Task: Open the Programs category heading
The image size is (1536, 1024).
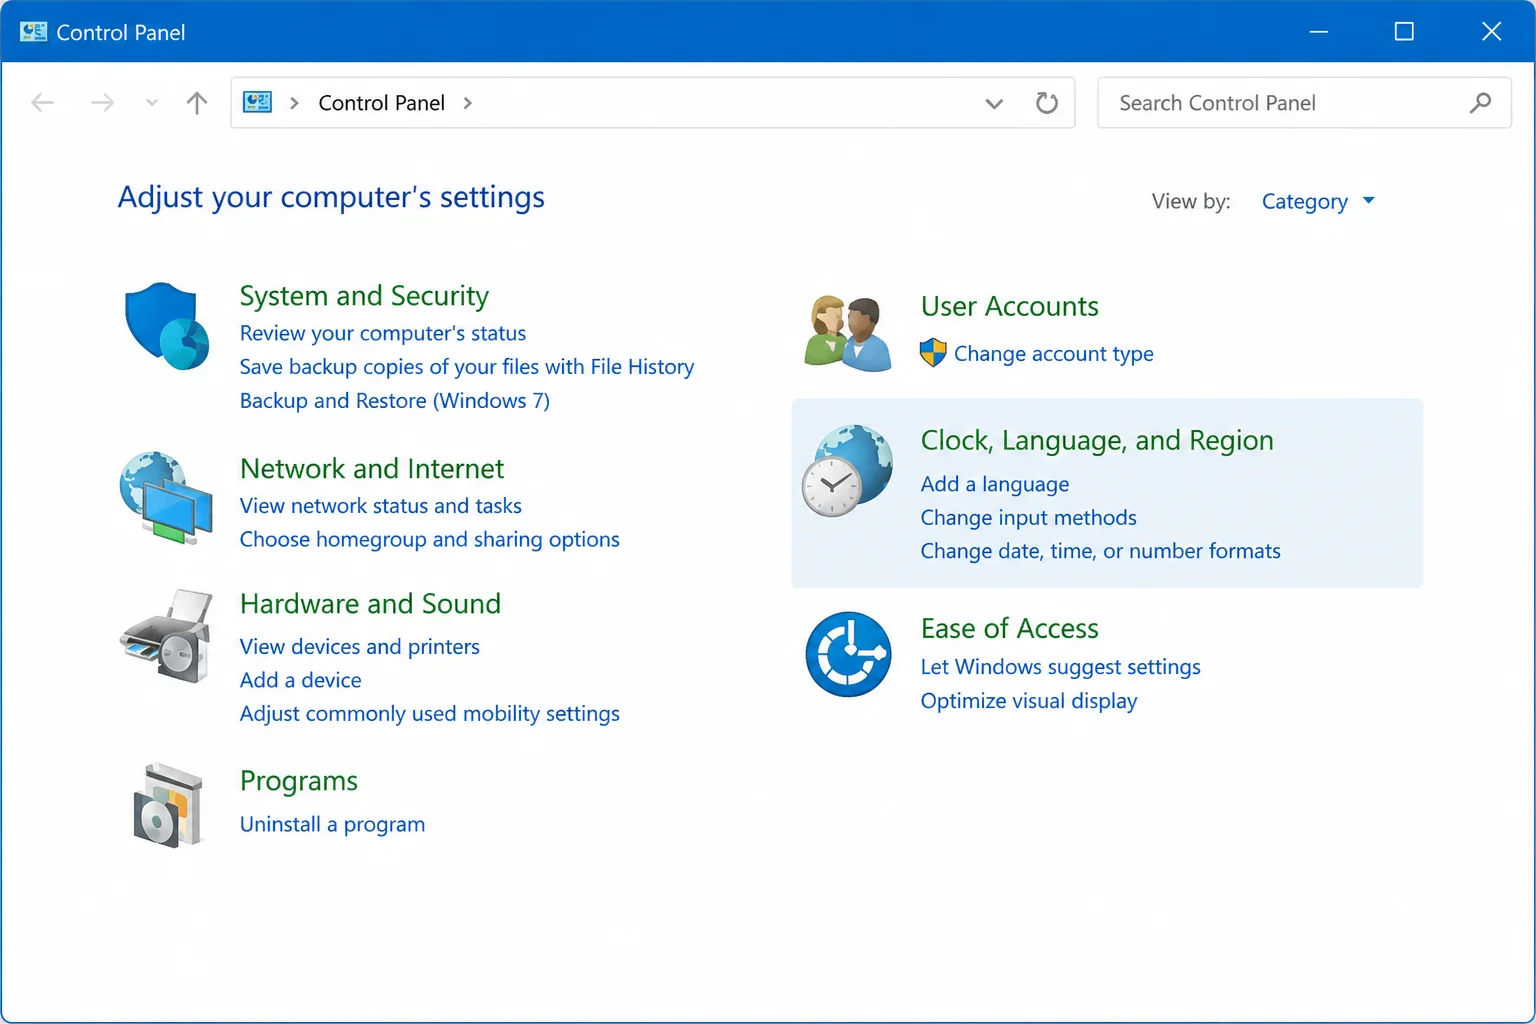Action: click(299, 781)
